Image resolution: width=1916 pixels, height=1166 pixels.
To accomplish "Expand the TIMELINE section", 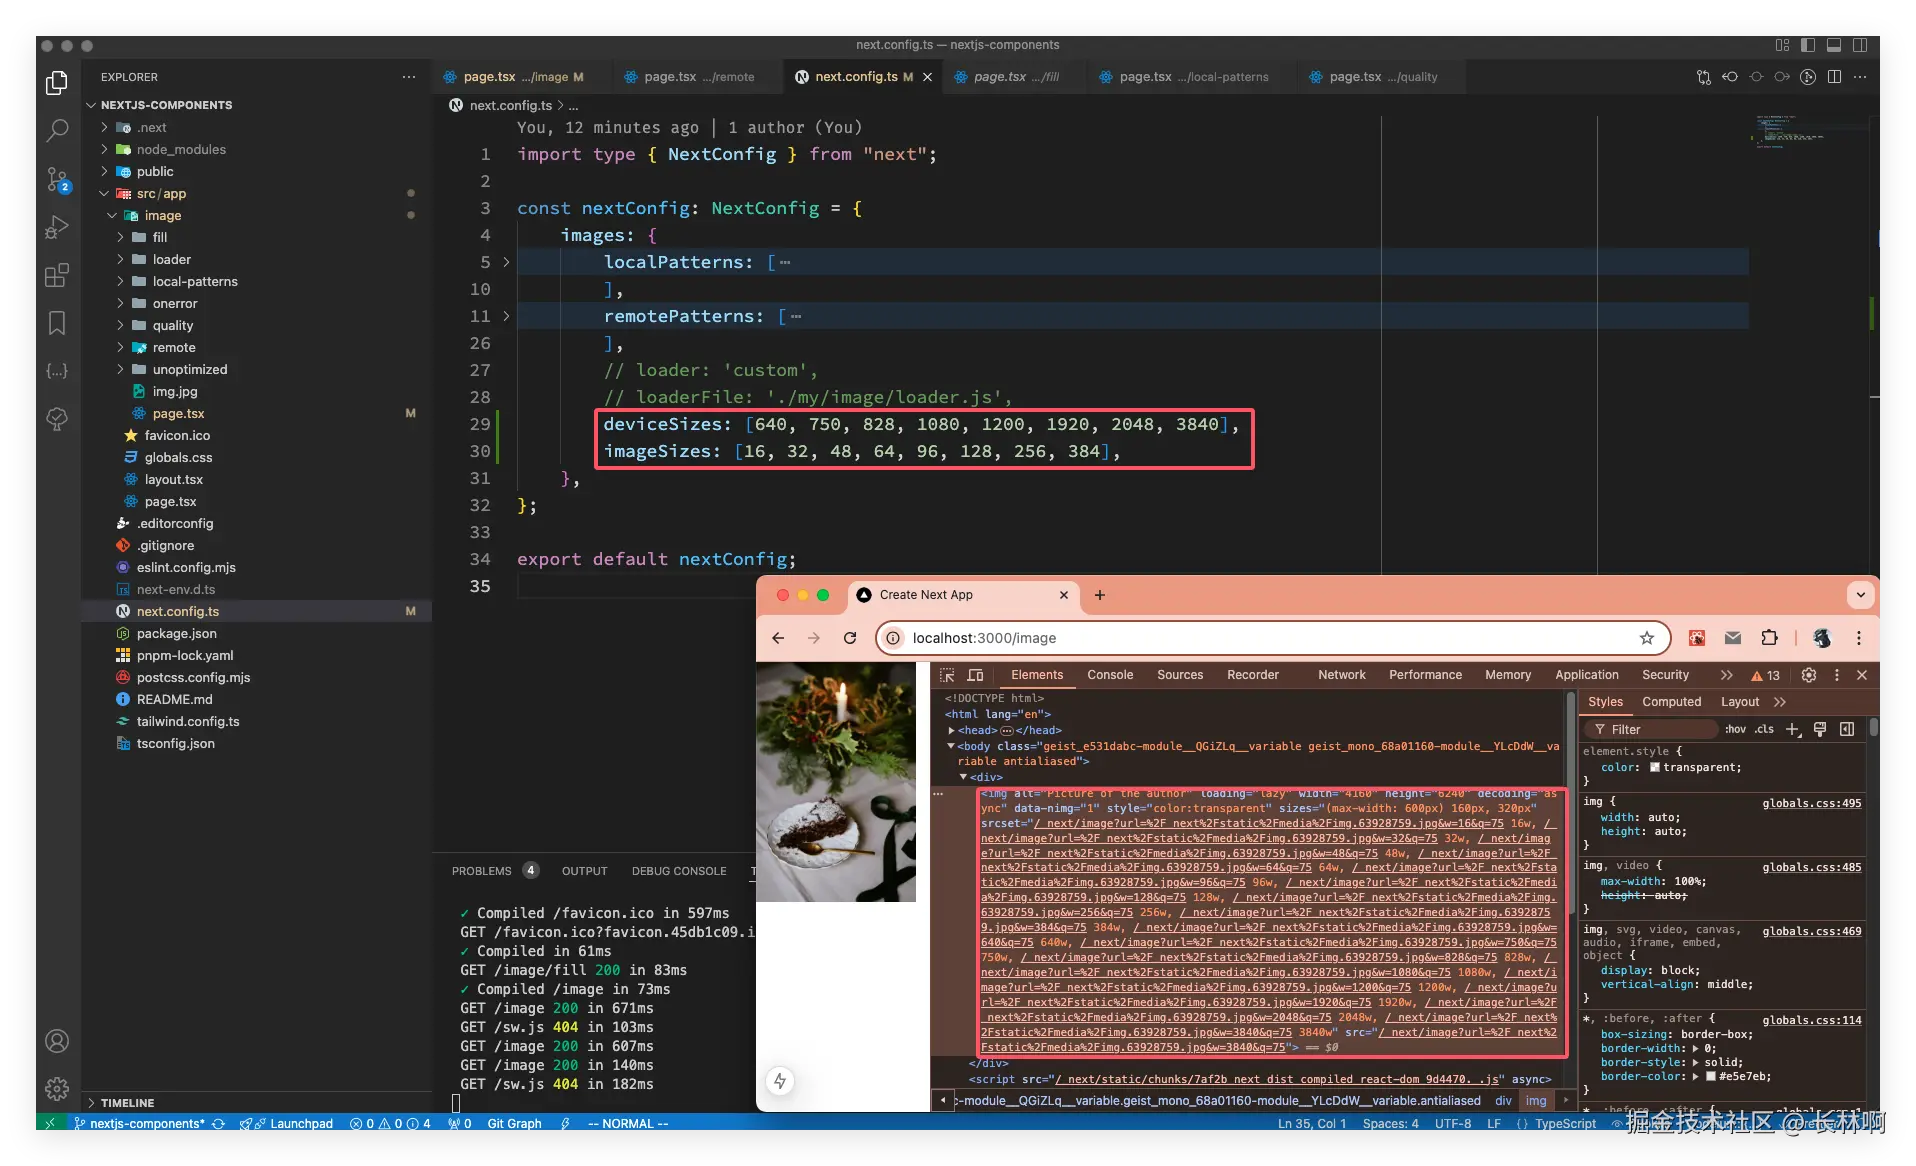I will pos(127,1103).
